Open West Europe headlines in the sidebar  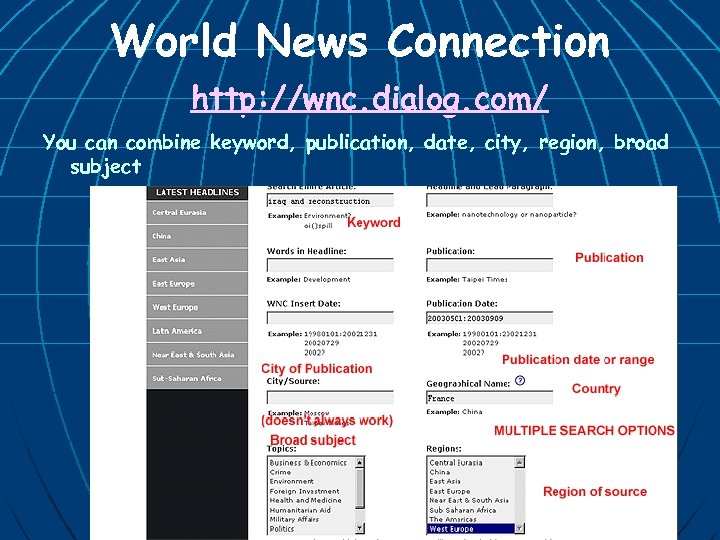197,307
